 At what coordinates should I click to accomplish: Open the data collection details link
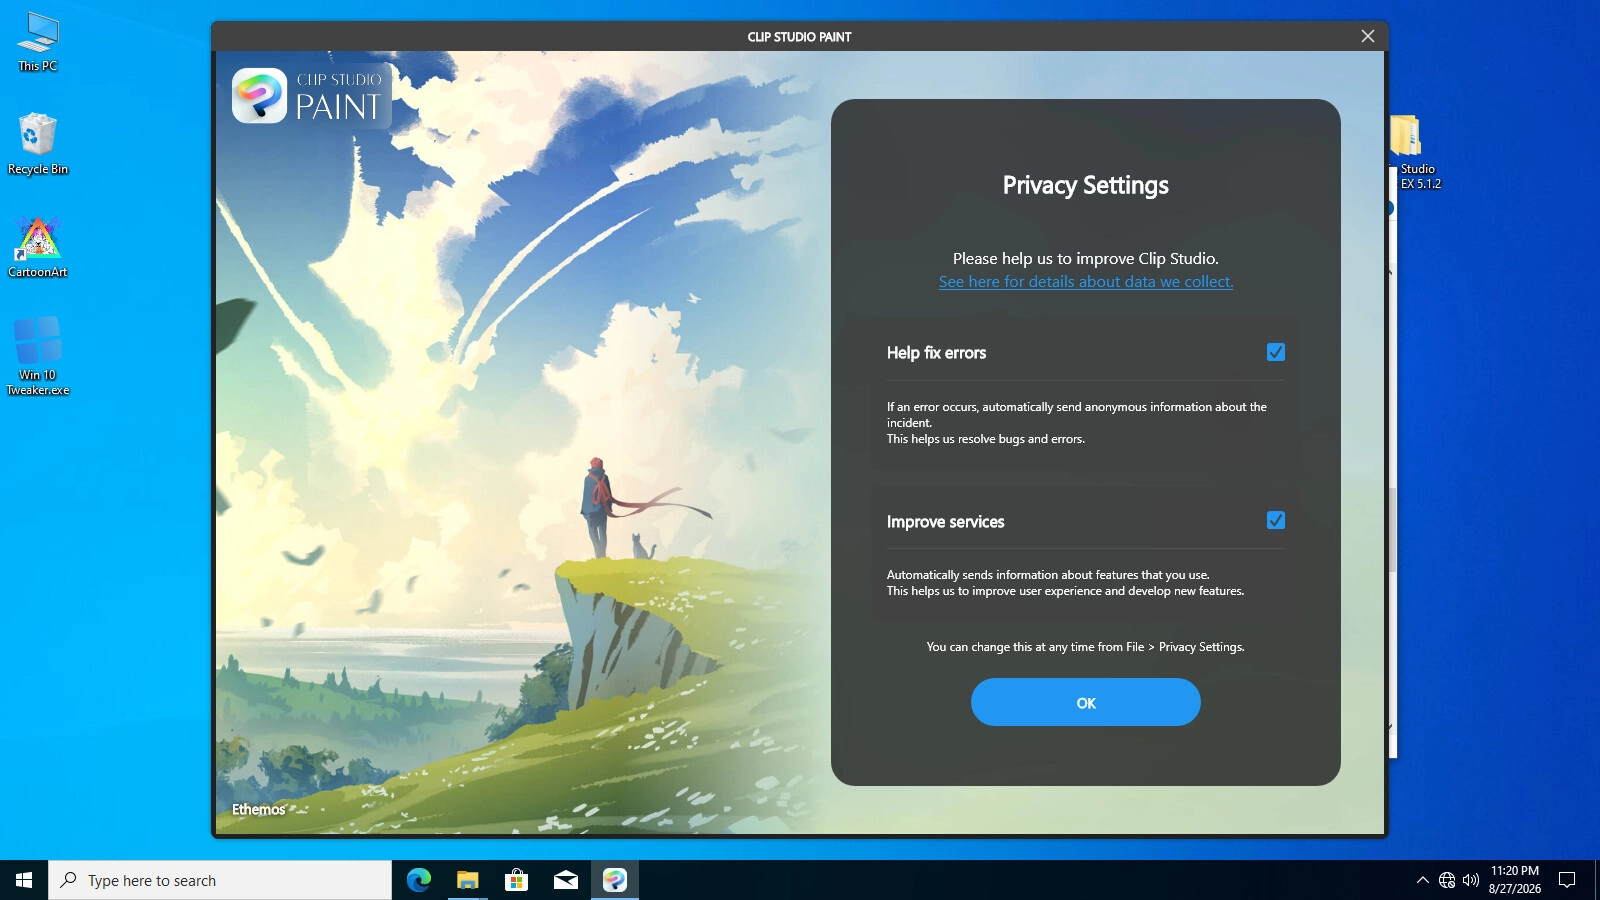coord(1086,282)
